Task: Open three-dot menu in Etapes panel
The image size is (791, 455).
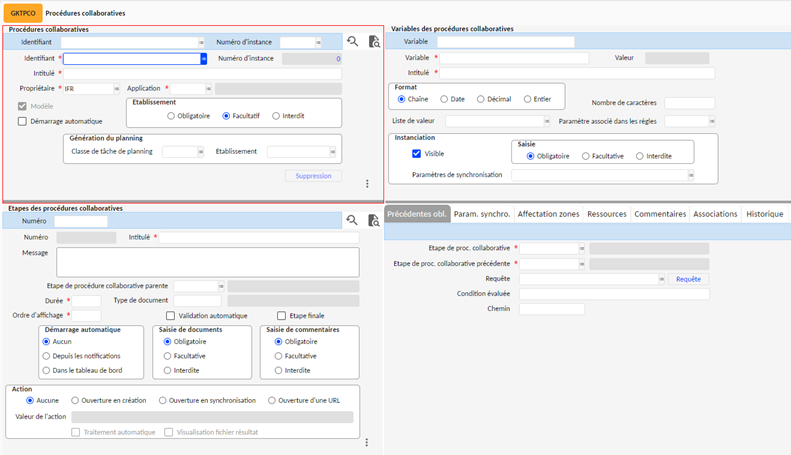Action: [367, 442]
